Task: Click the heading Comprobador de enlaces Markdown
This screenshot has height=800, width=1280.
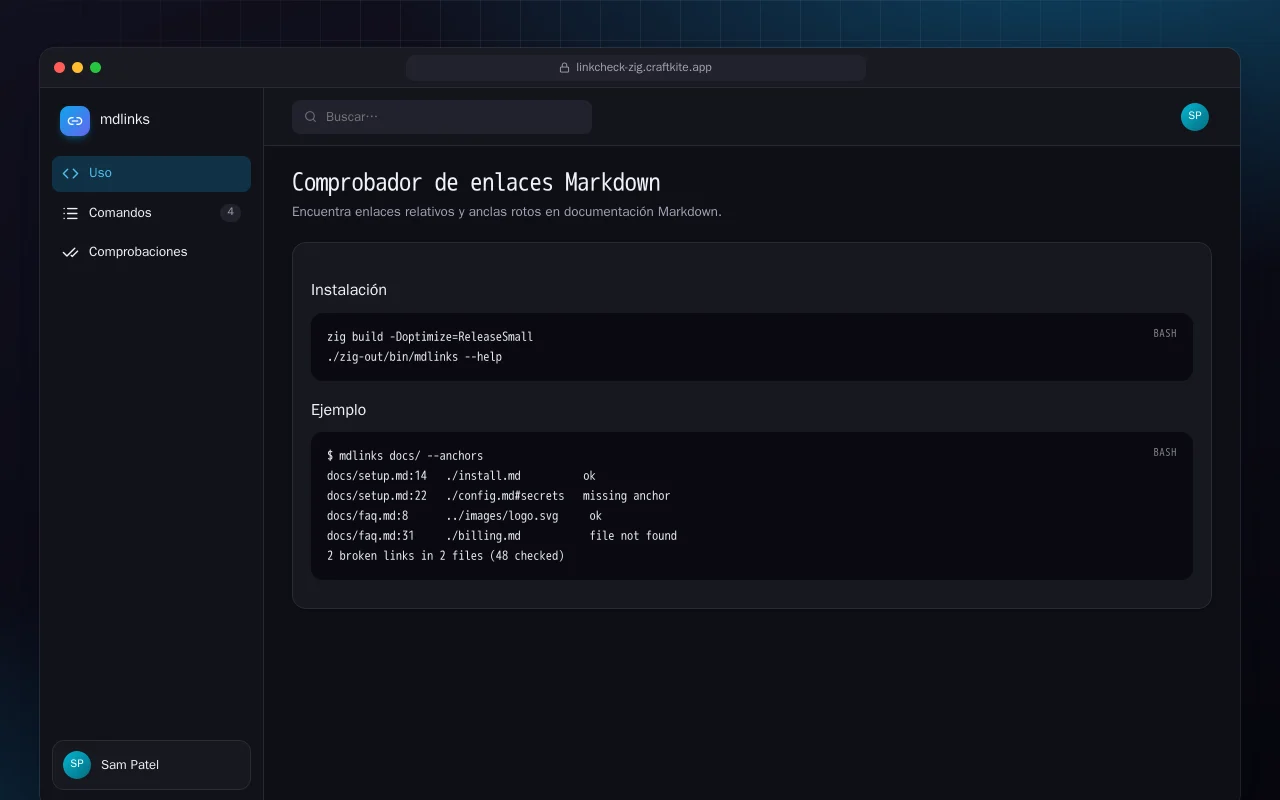Action: point(476,183)
